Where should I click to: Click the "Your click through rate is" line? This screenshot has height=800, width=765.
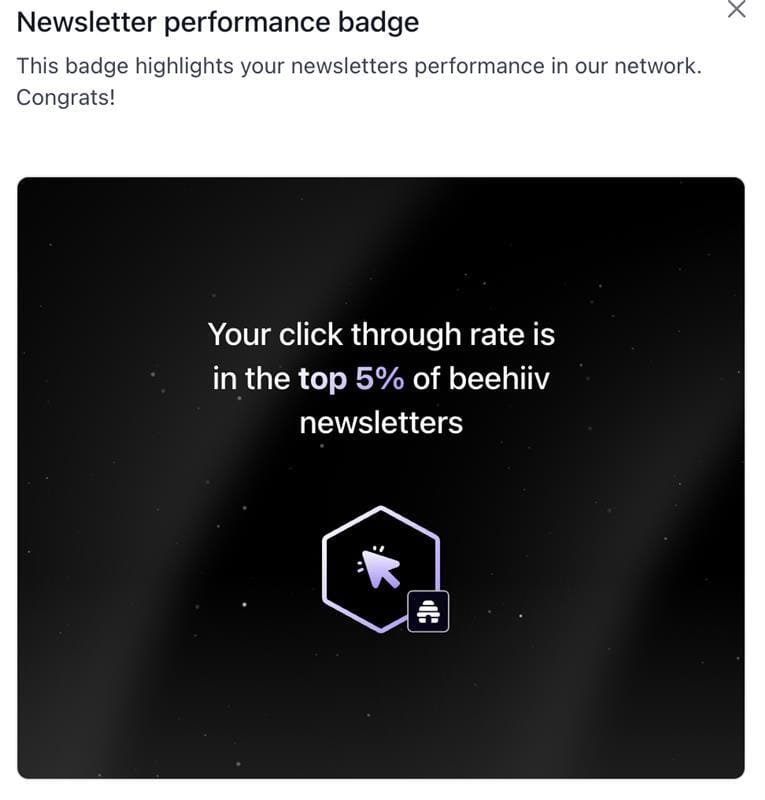coord(381,334)
